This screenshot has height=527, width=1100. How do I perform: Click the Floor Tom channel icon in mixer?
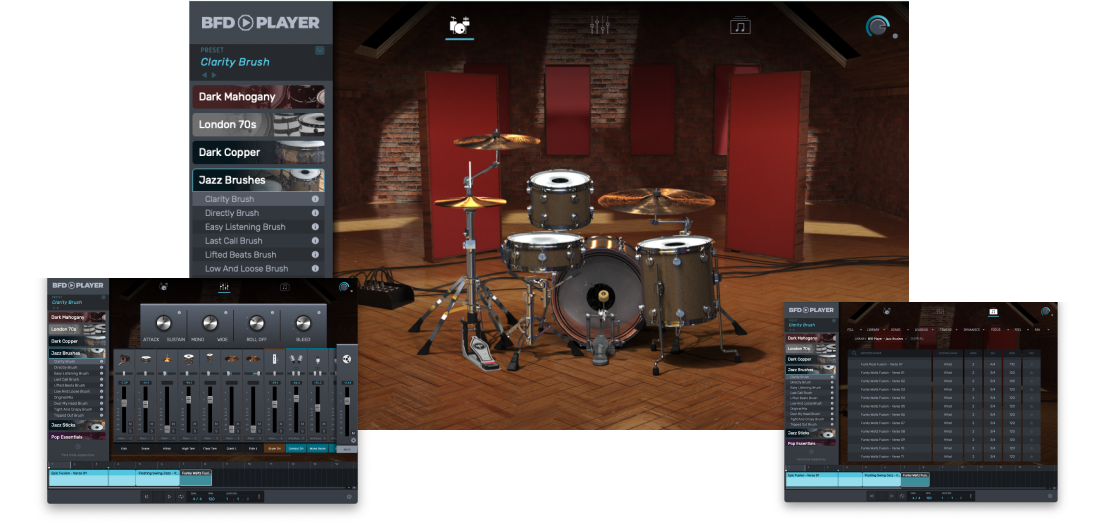[210, 358]
